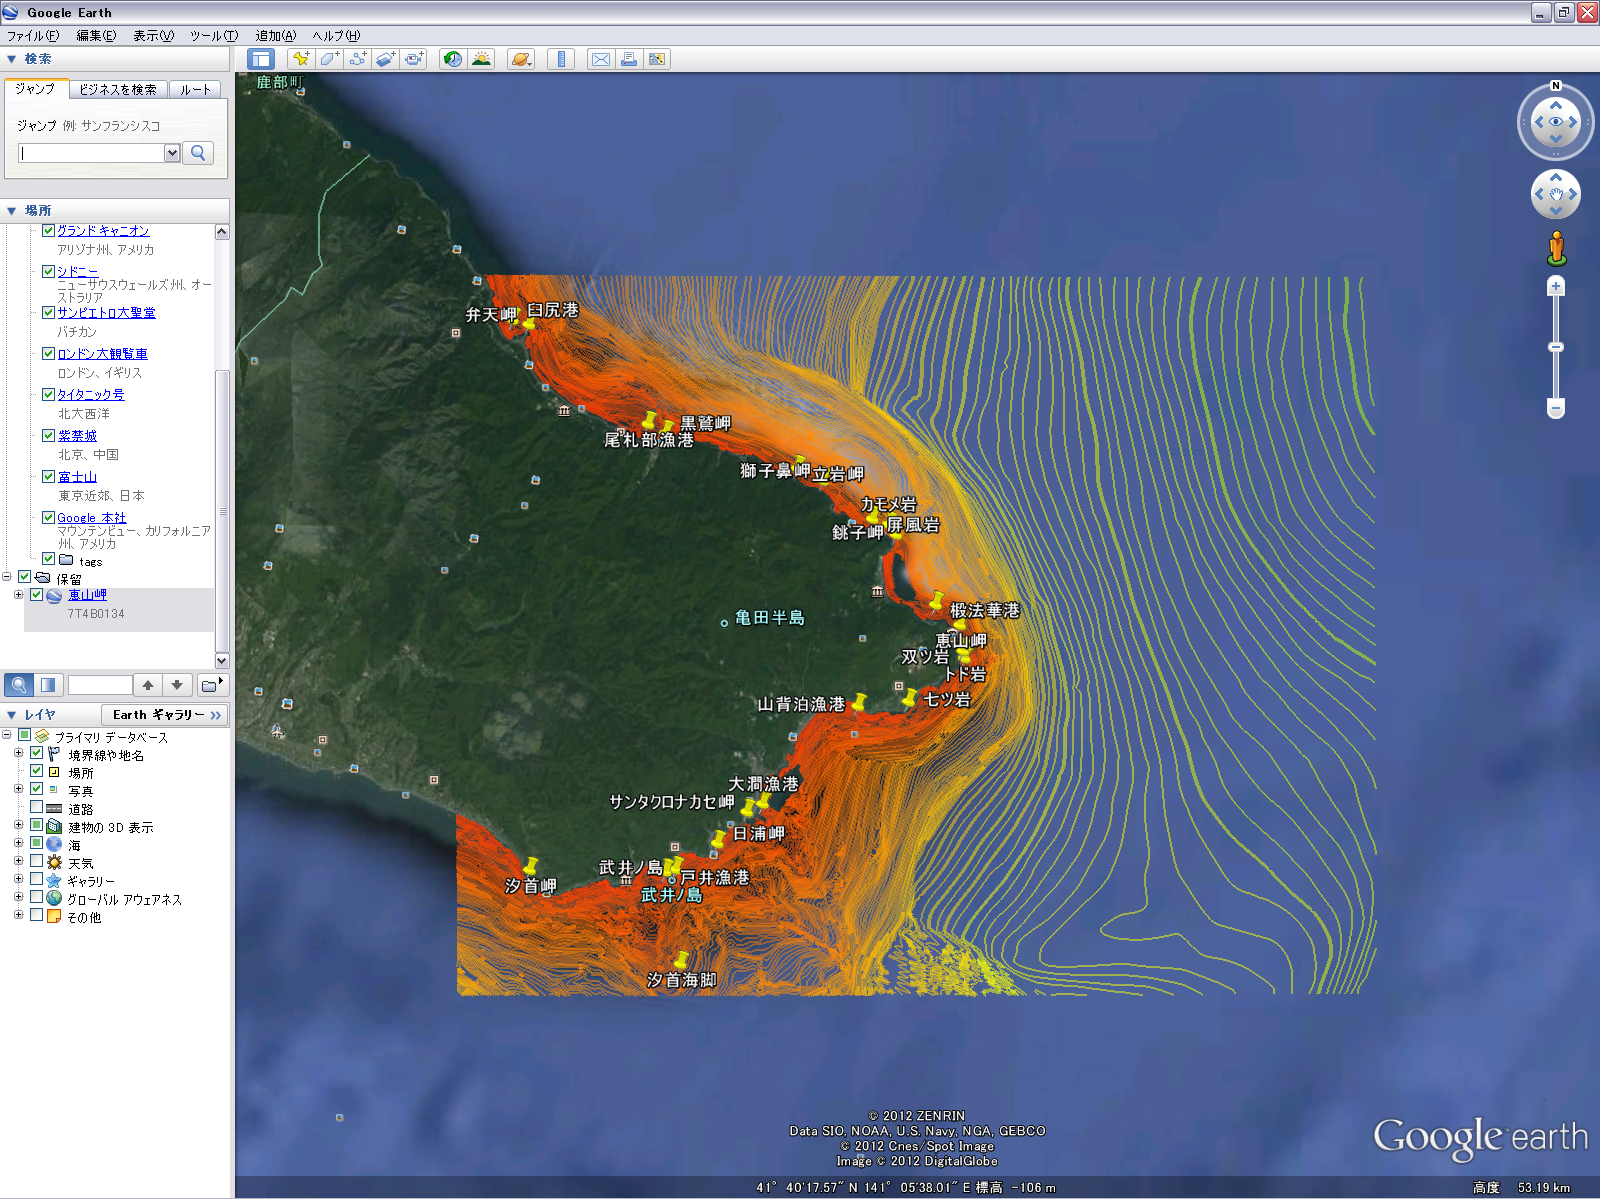Expand the 恵山岬 item in places
1600x1200 pixels.
point(18,595)
